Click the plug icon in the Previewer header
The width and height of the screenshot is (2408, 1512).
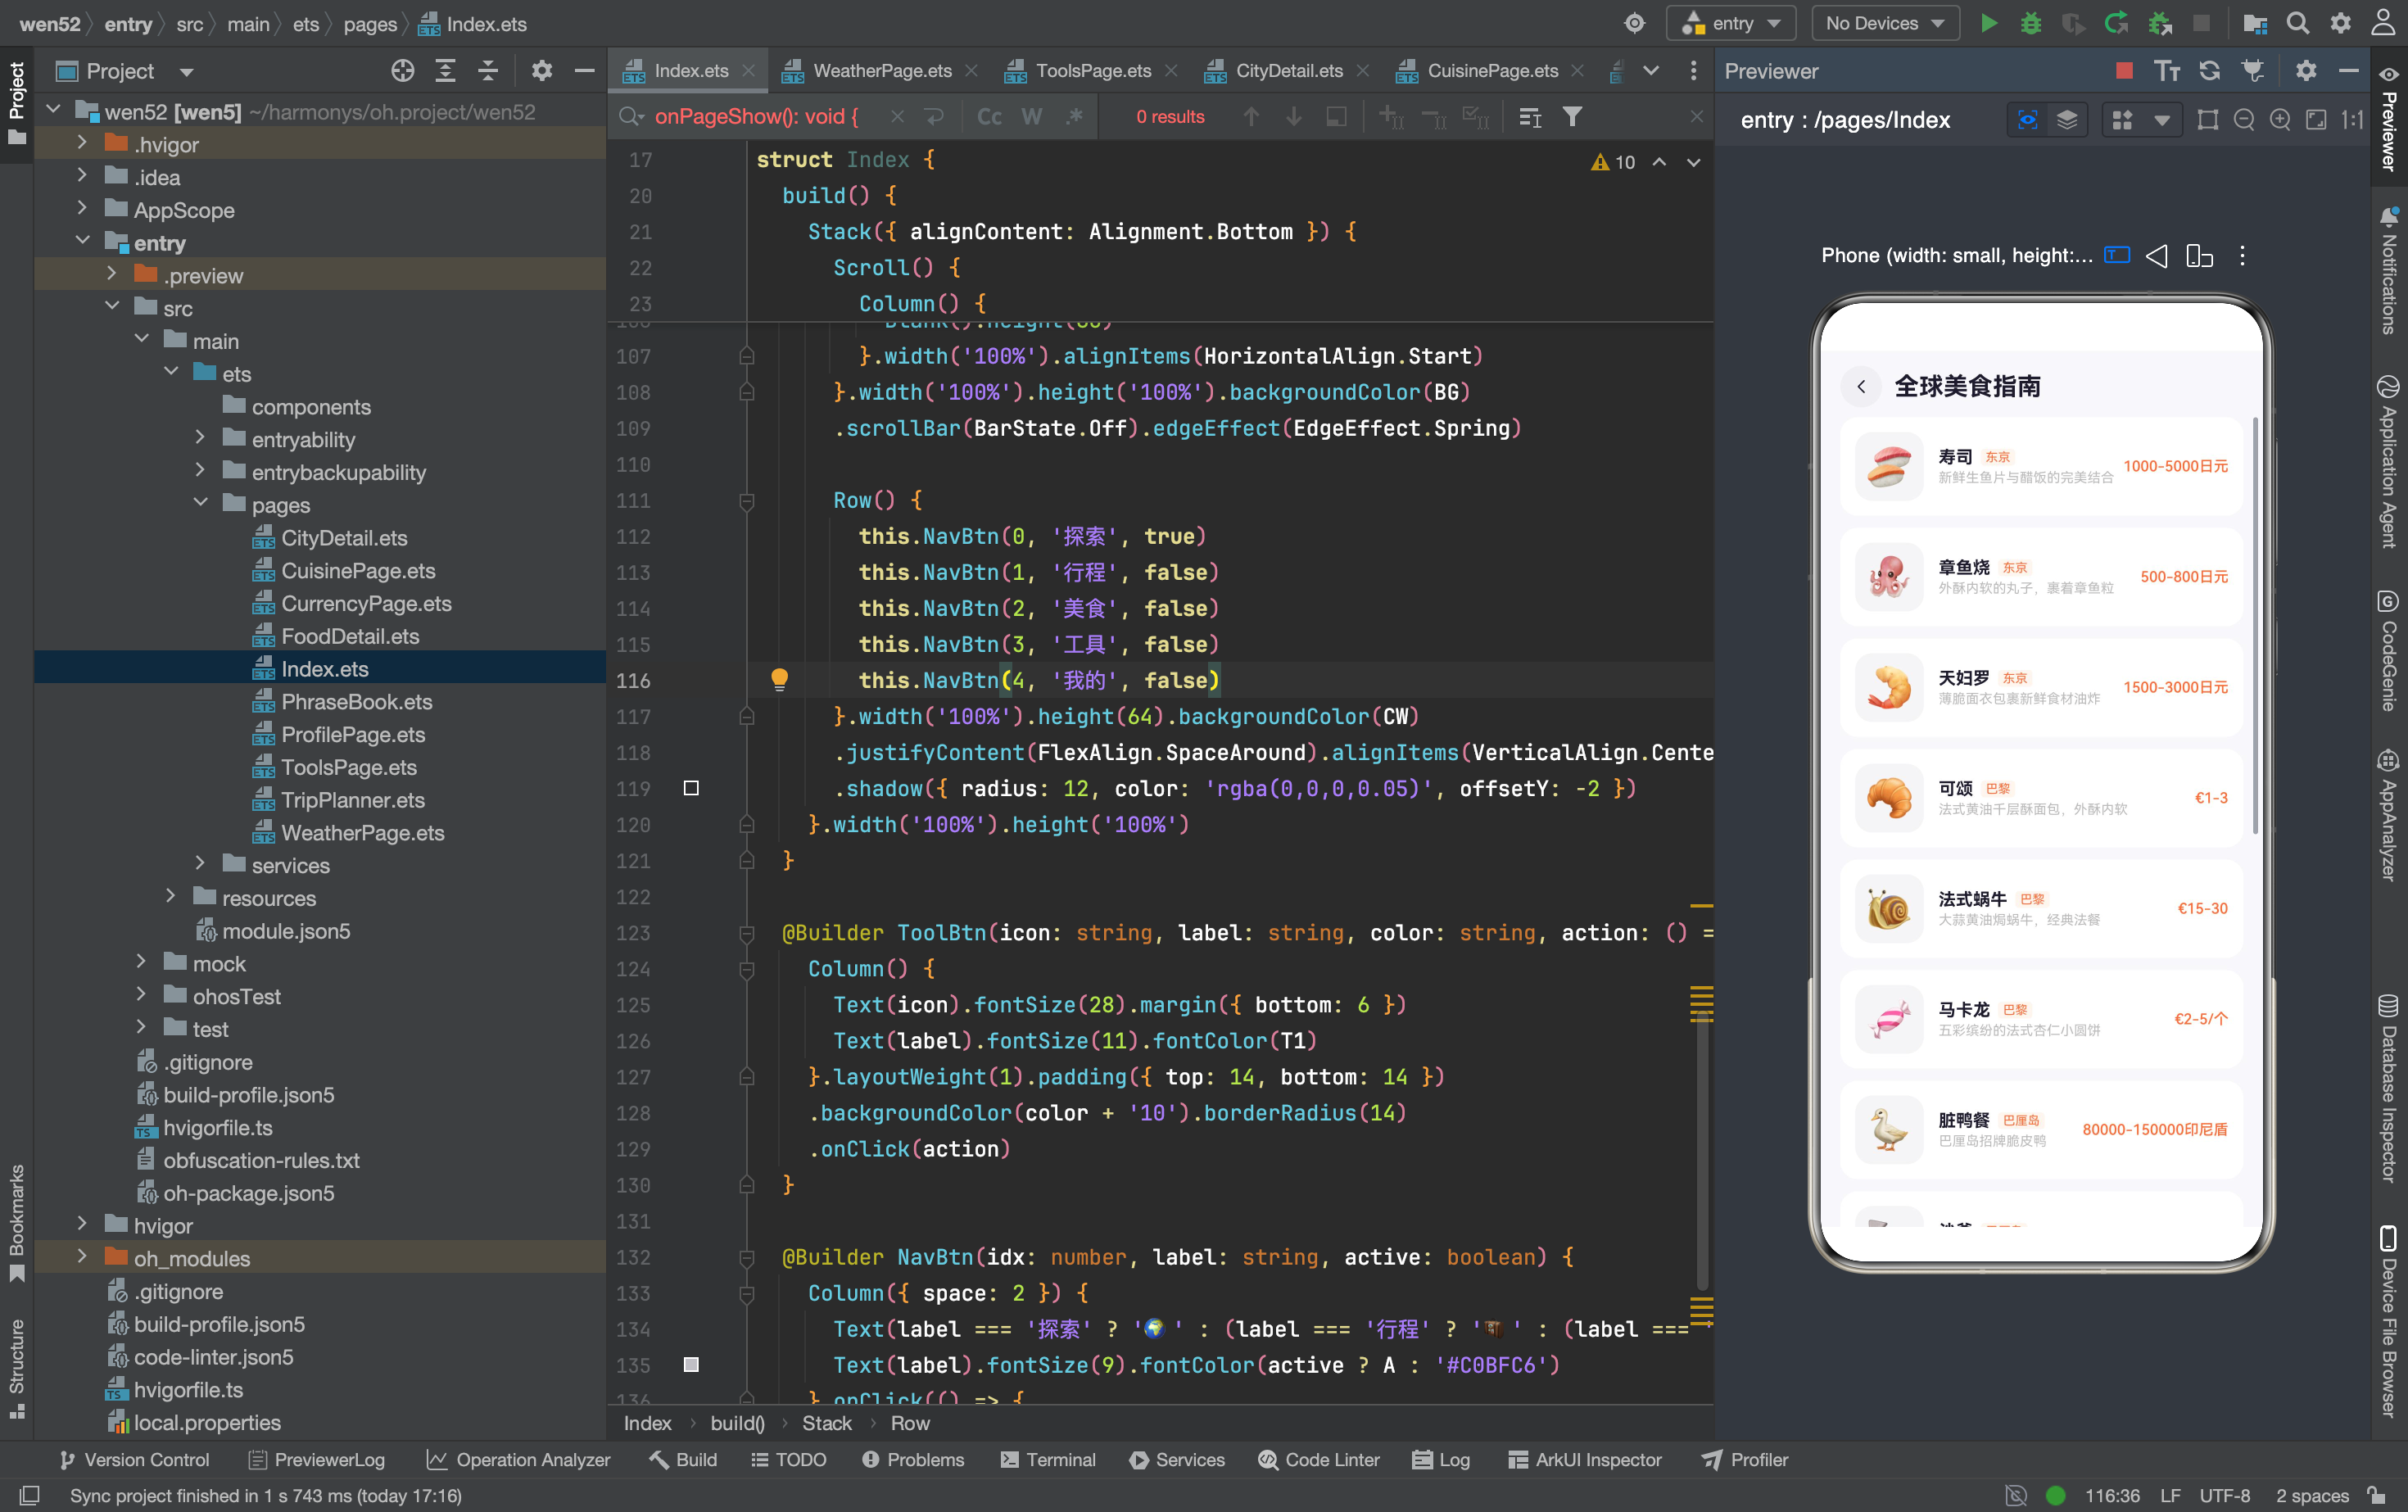[x=2252, y=70]
